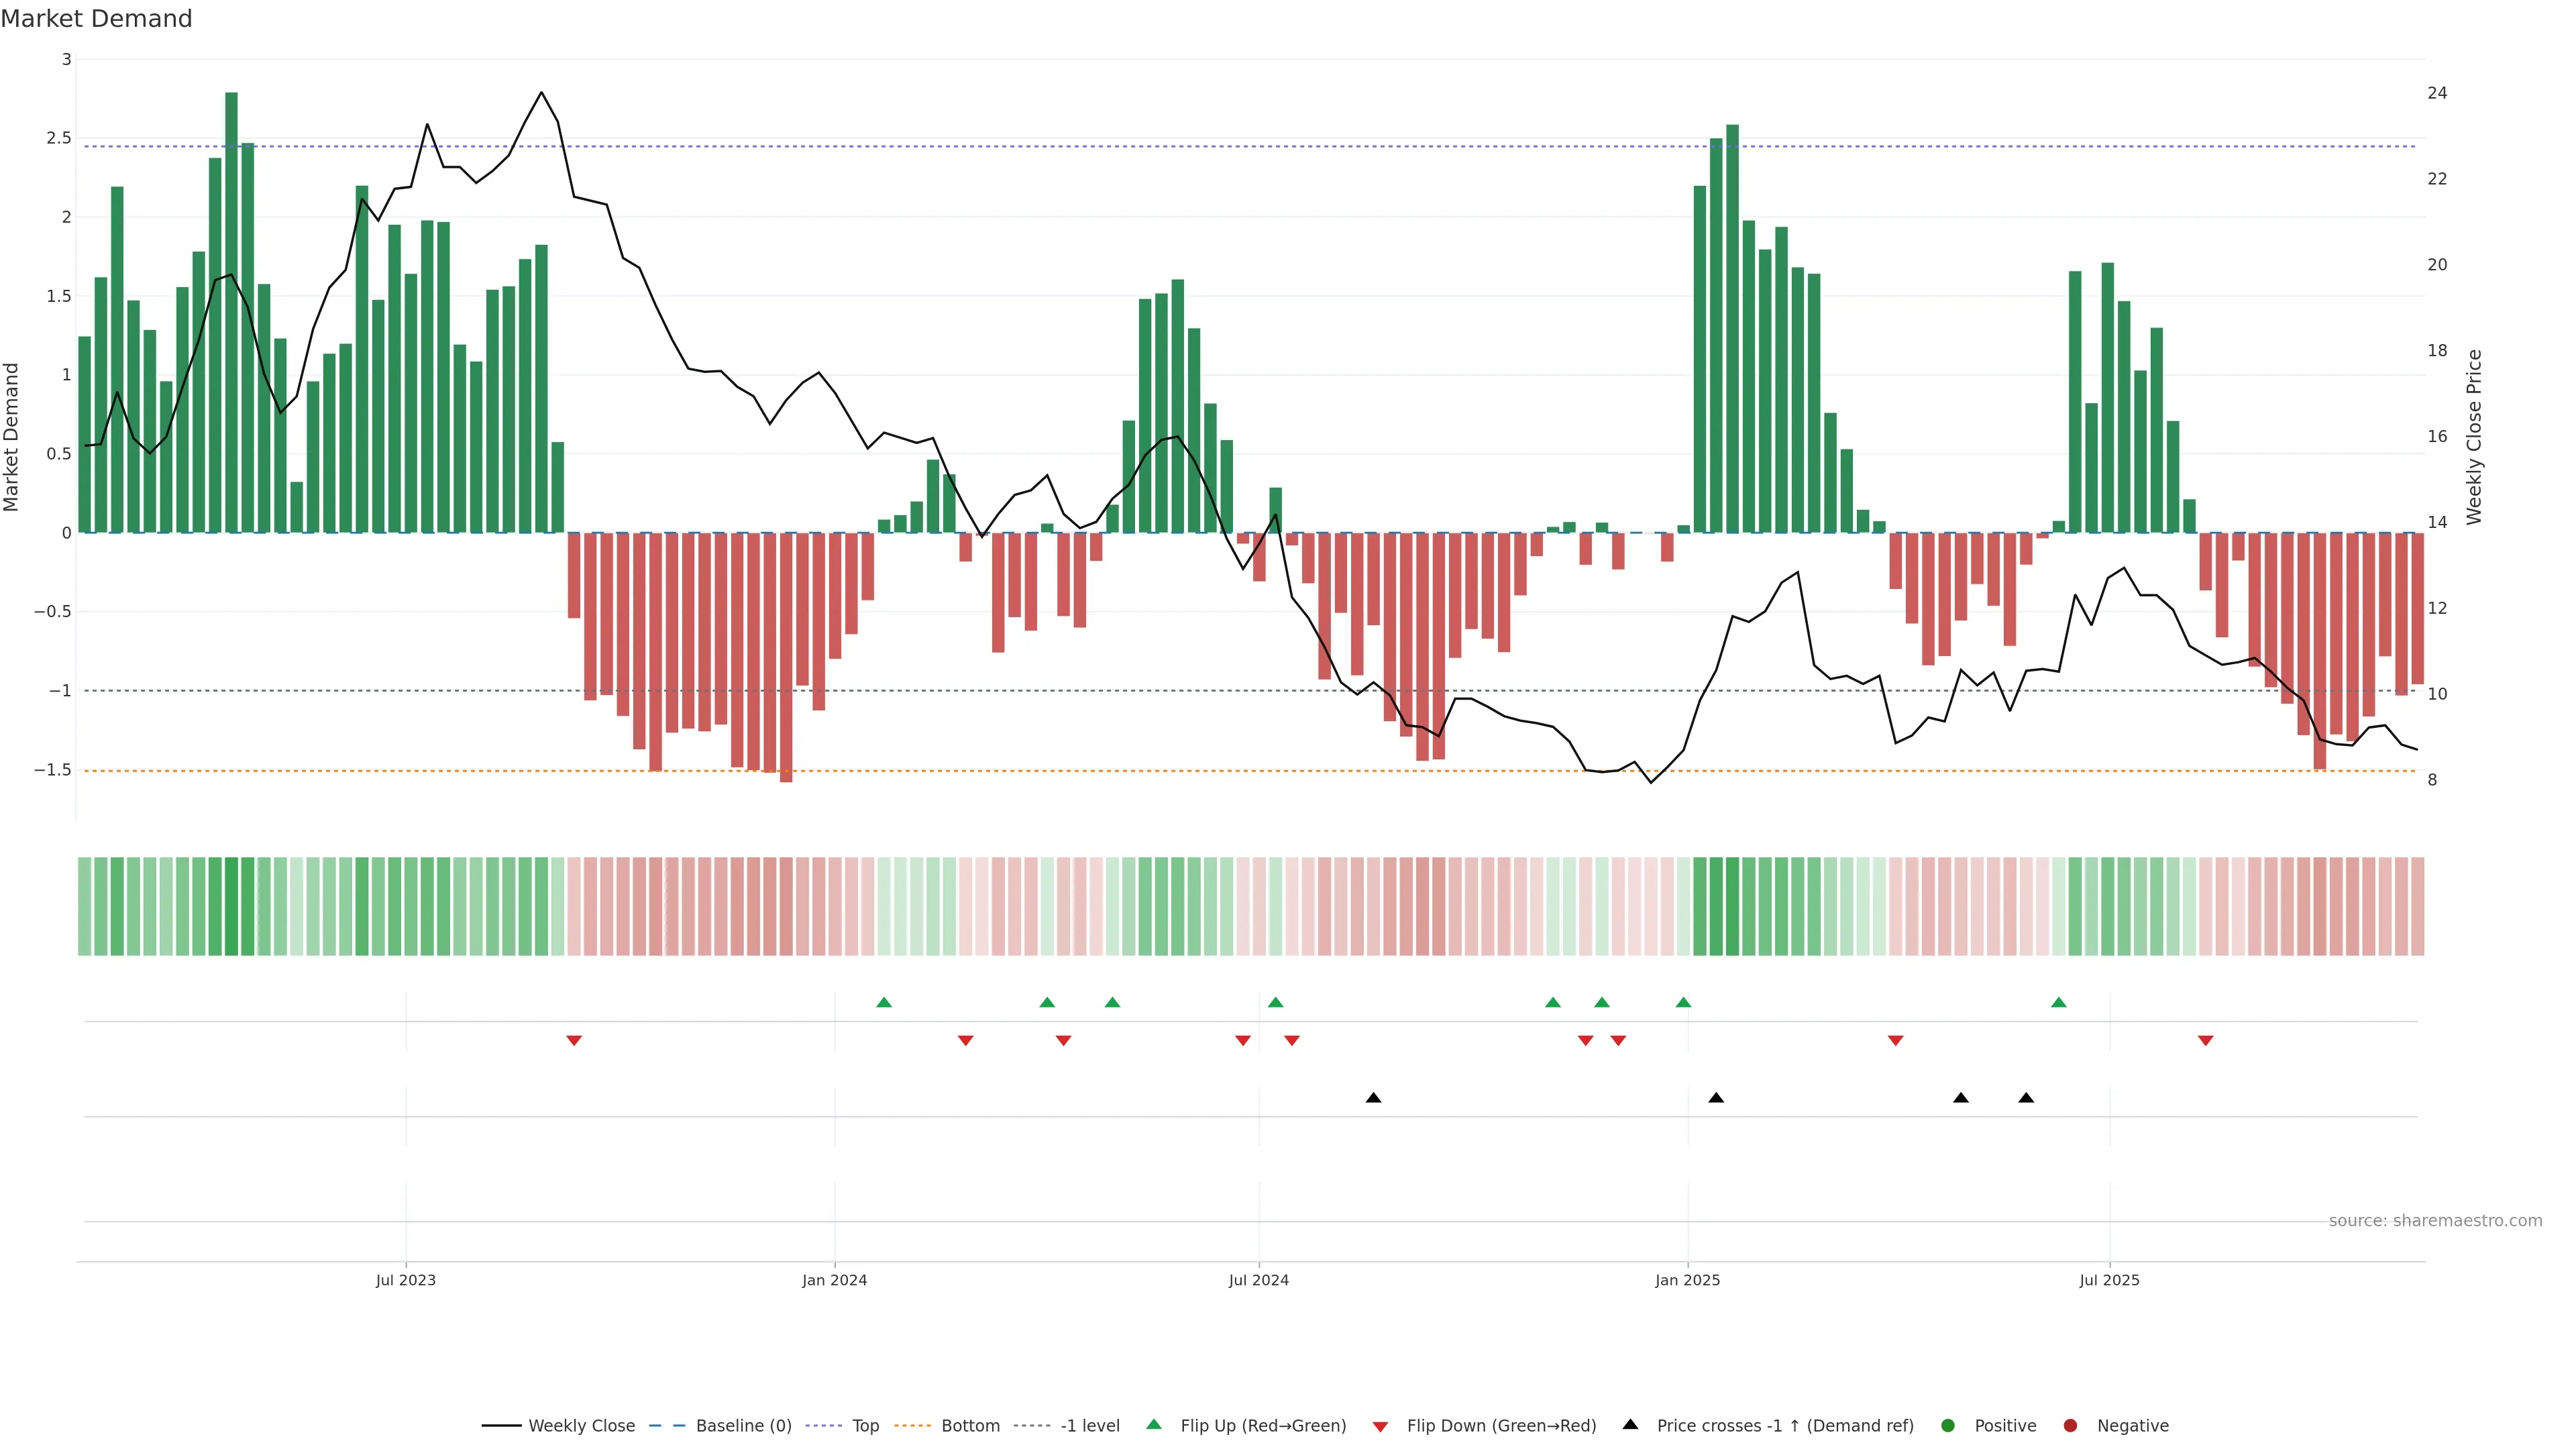Click the green Positive legend dot
The width and height of the screenshot is (2576, 1449).
[1947, 1425]
